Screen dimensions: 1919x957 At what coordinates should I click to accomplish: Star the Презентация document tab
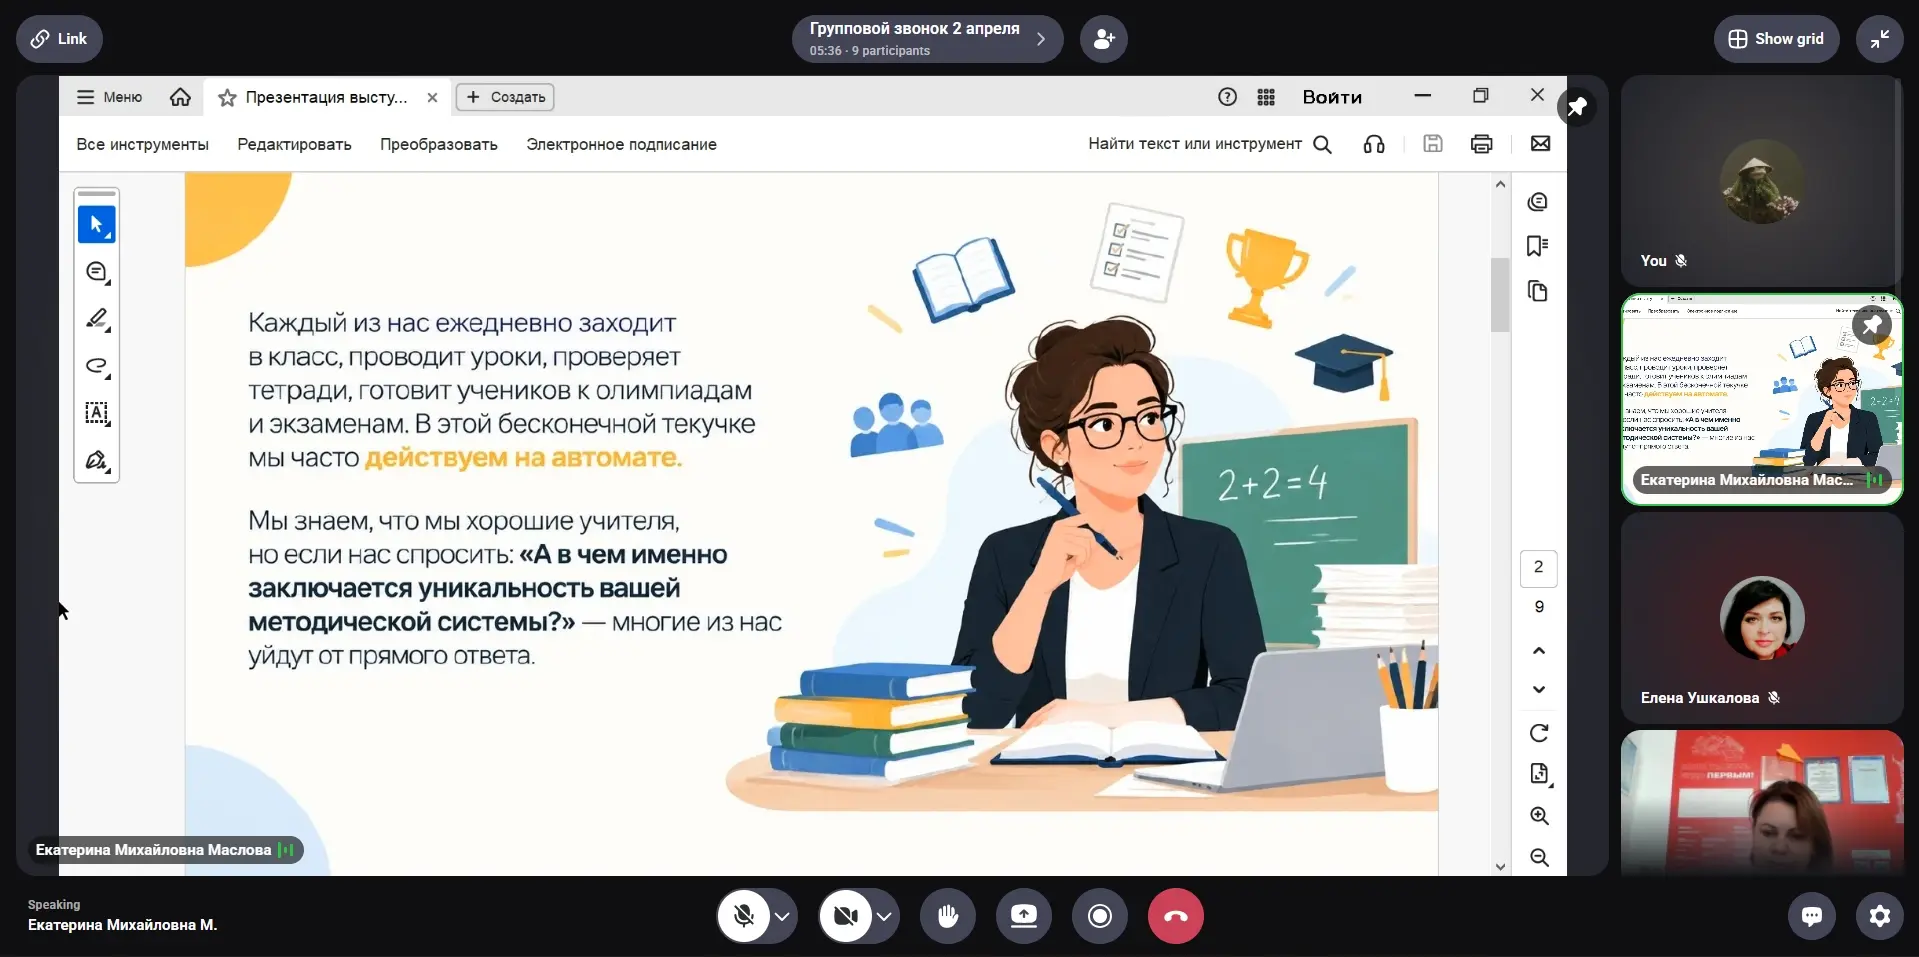[228, 97]
